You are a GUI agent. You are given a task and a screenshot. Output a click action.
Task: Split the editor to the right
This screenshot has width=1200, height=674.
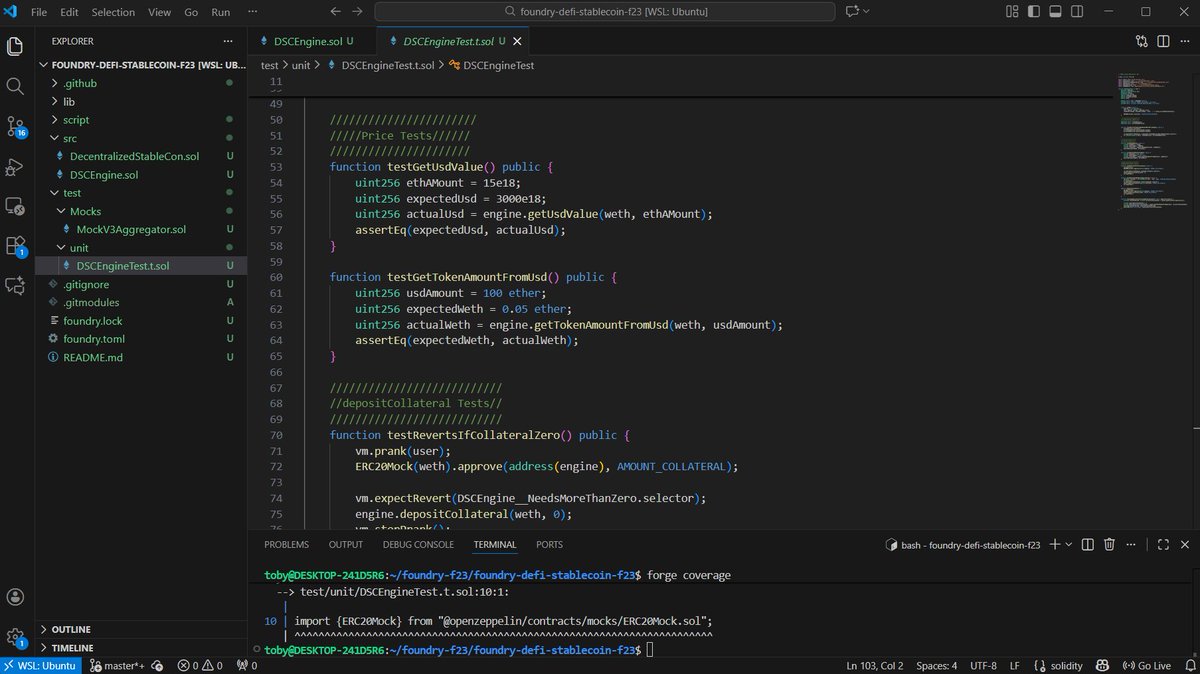click(x=1162, y=42)
